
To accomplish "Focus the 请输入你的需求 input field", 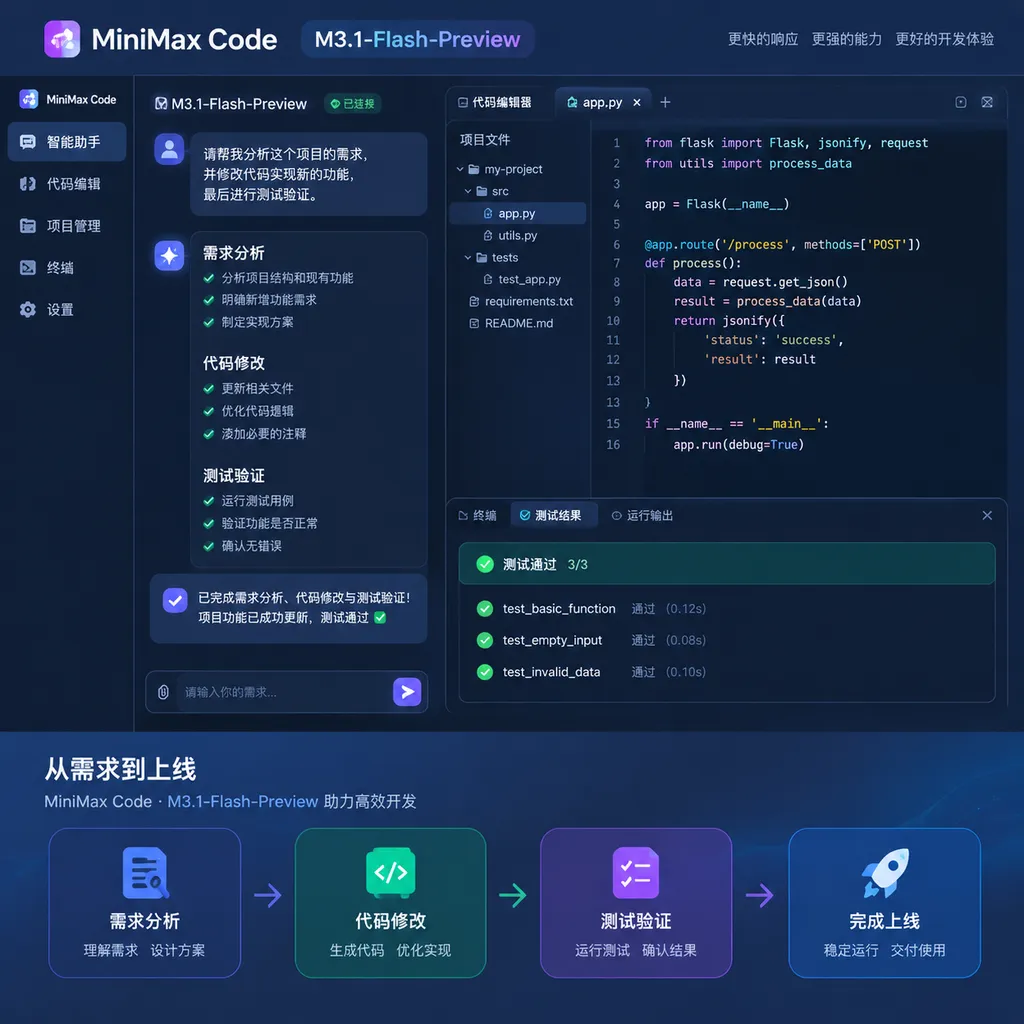I will pos(282,692).
